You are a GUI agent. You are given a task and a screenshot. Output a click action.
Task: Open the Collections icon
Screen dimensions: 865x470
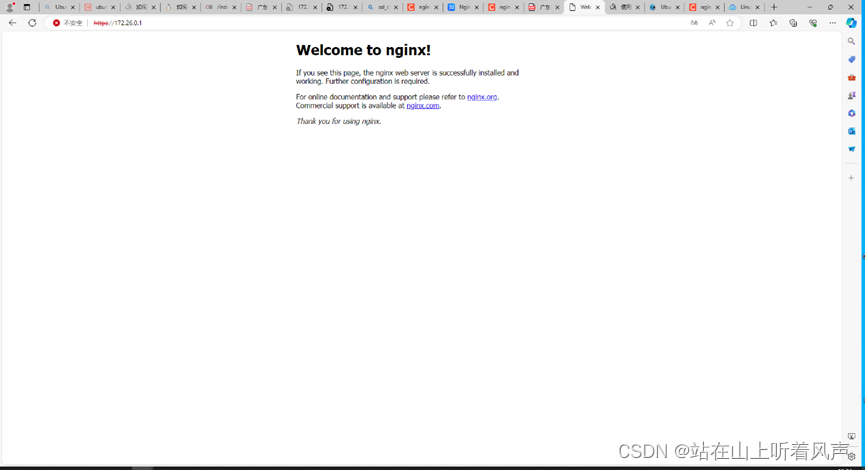tap(793, 23)
